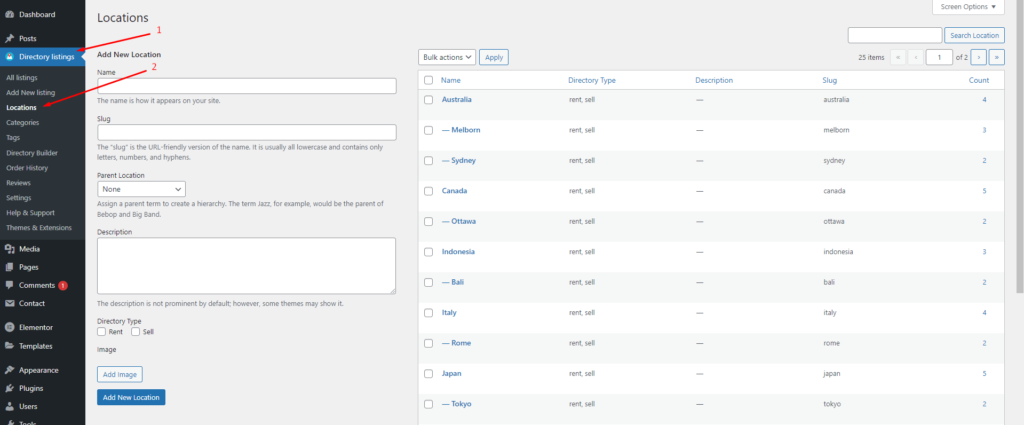Click the Directory listings sidebar icon
Image resolution: width=1024 pixels, height=425 pixels.
[10, 57]
